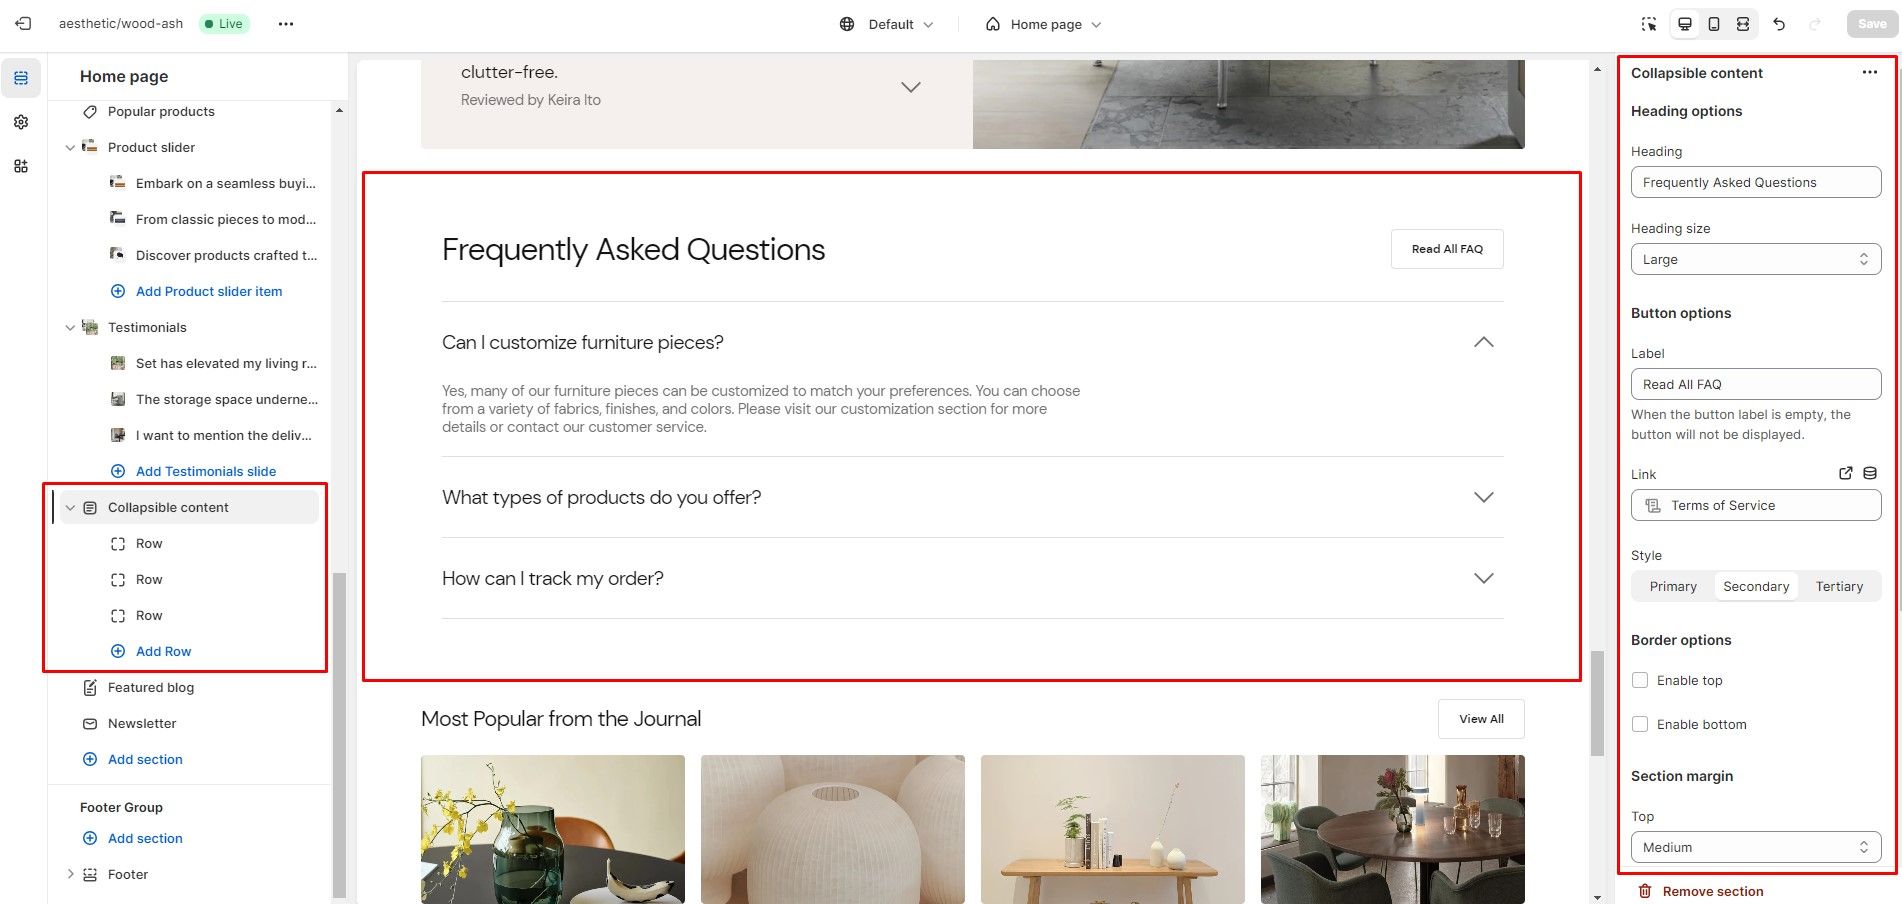Viewport: 1902px width, 904px height.
Task: Collapse the Testimonials section tree
Action: (70, 327)
